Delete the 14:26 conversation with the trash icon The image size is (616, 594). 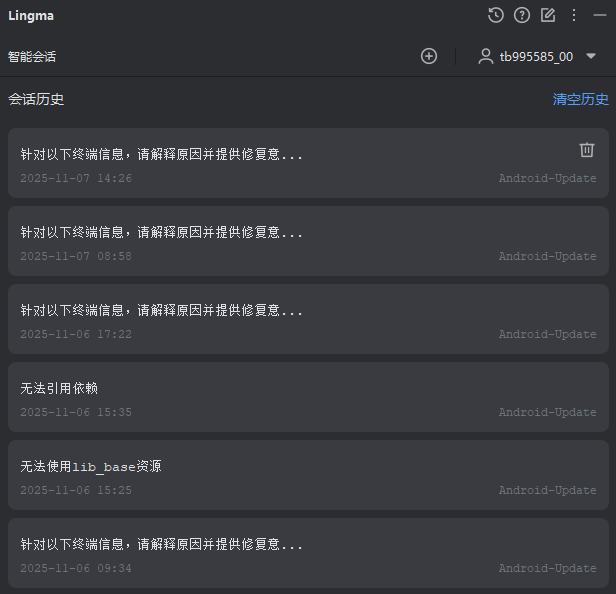point(587,150)
